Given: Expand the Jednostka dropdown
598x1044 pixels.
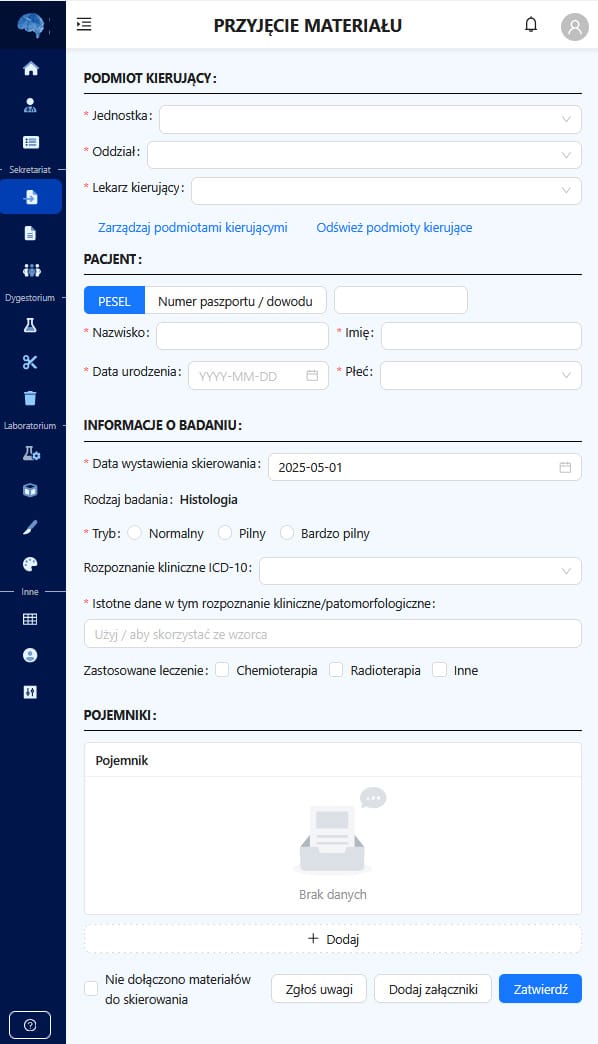Looking at the screenshot, I should click(x=370, y=119).
